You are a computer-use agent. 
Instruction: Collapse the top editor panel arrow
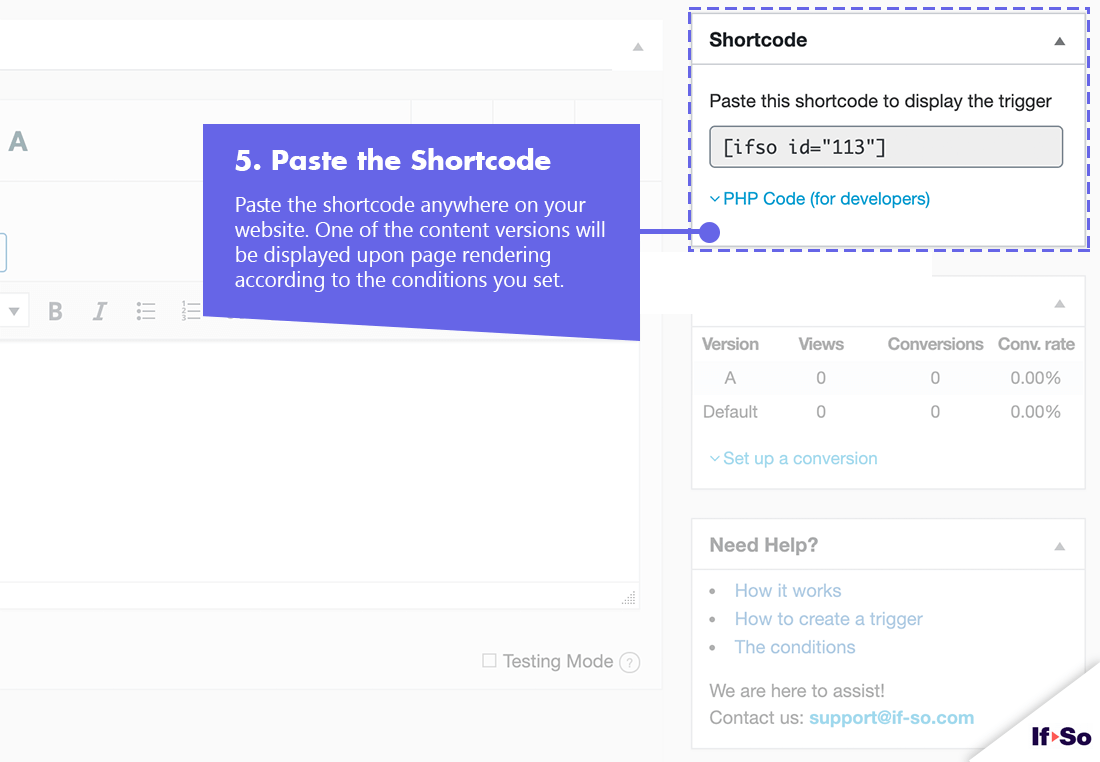(638, 47)
